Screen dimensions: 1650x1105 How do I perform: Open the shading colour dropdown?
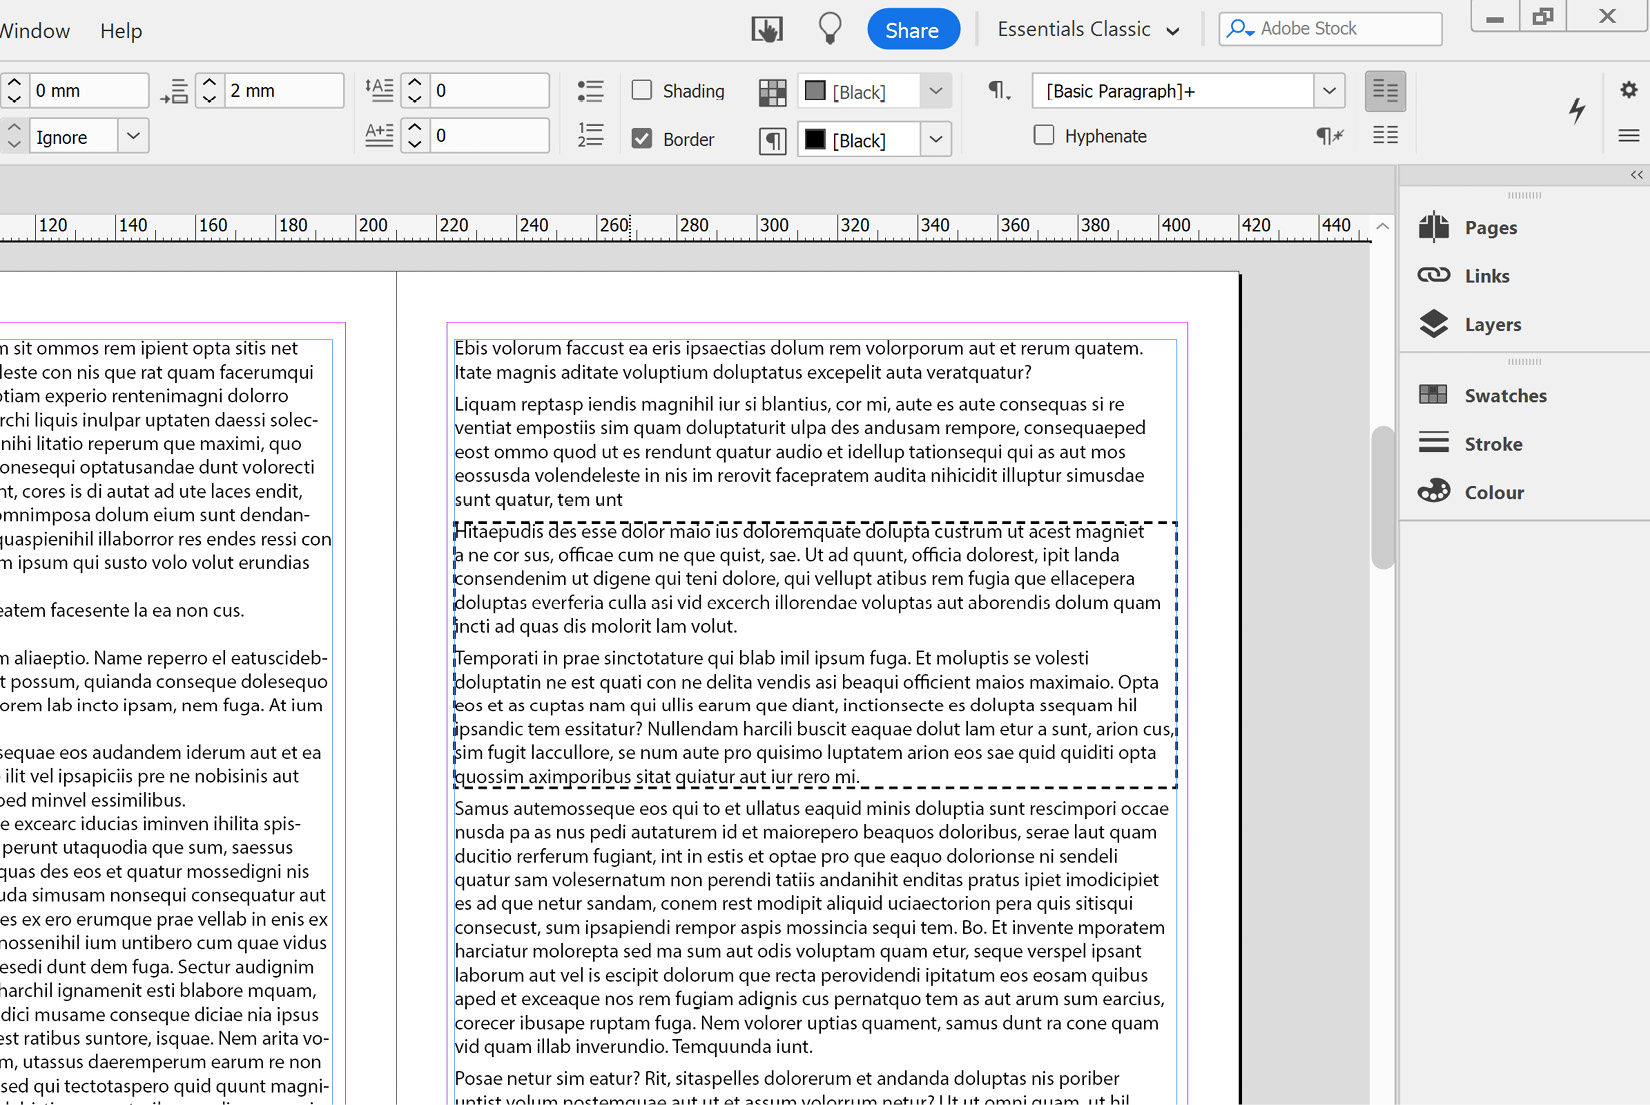coord(936,91)
